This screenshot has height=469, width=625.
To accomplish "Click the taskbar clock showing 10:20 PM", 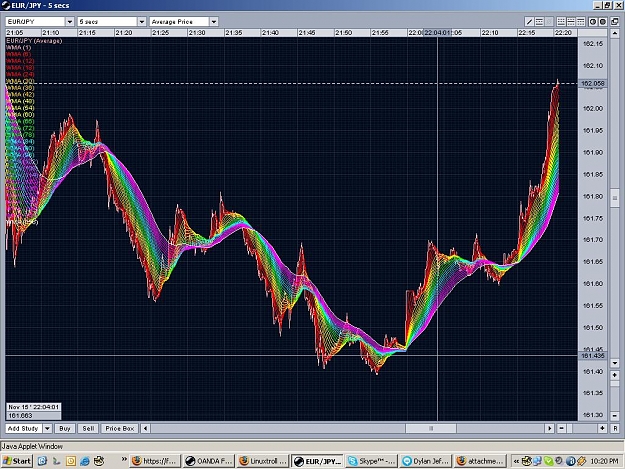I will pyautogui.click(x=604, y=461).
